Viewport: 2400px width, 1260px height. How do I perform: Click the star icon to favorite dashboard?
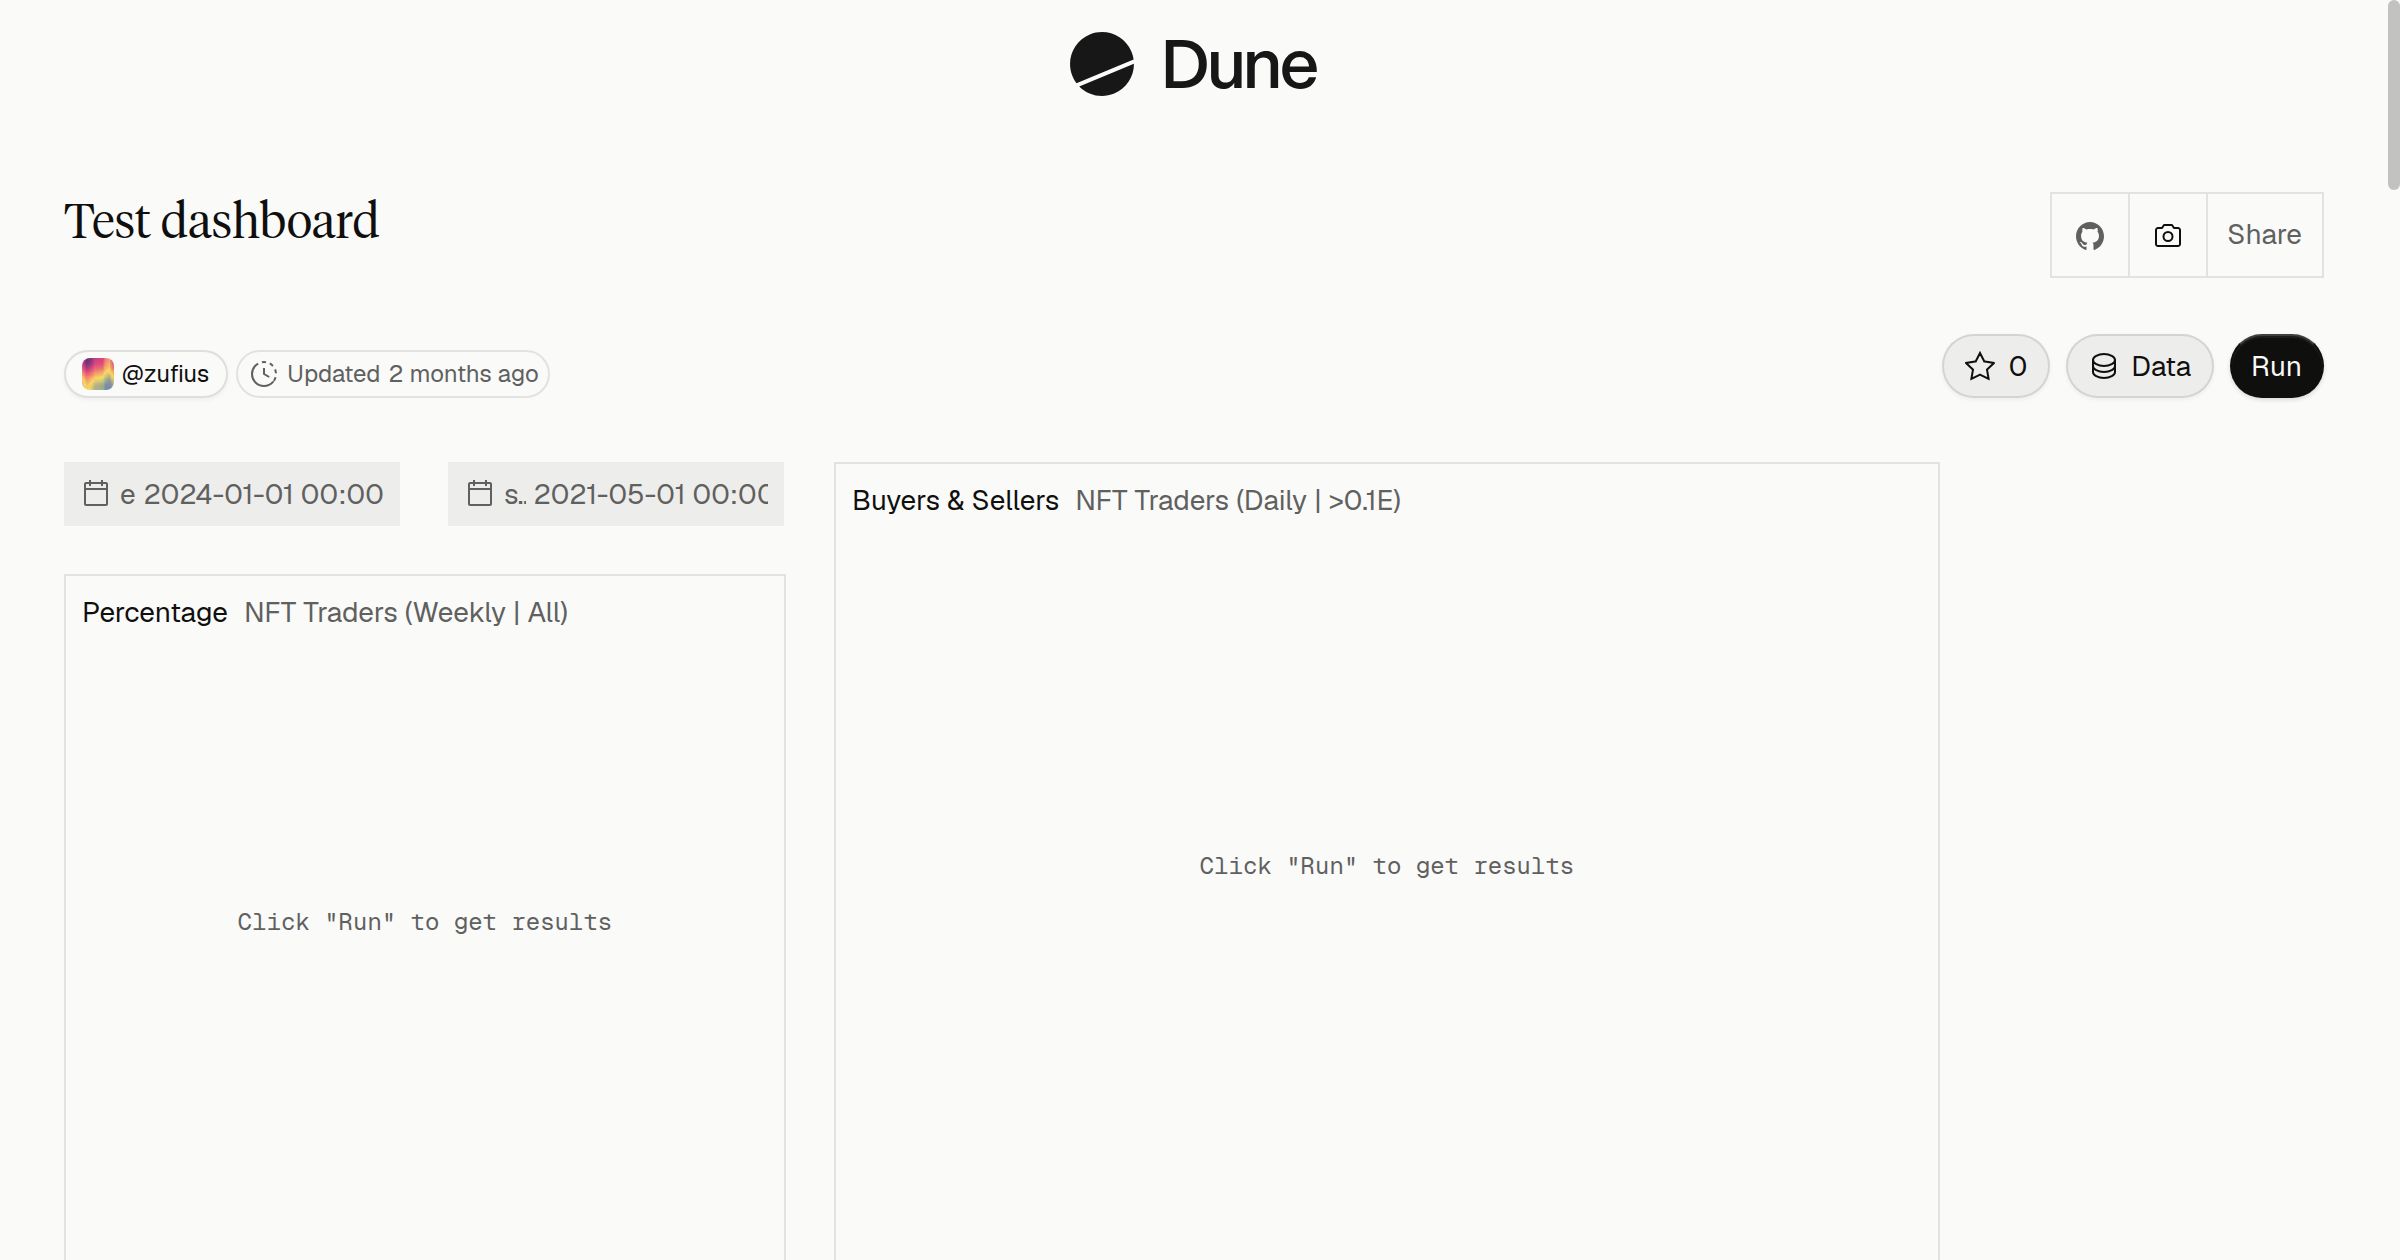(1979, 366)
